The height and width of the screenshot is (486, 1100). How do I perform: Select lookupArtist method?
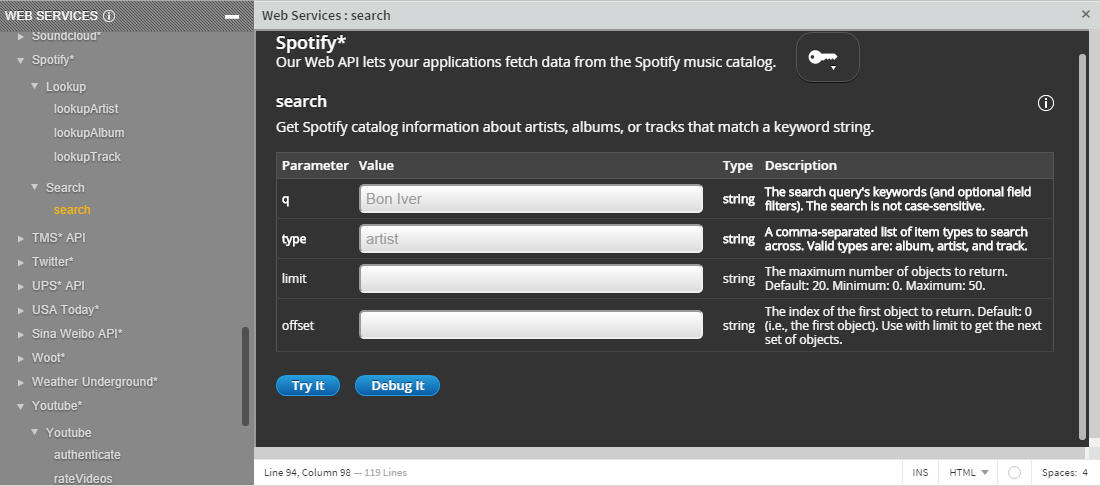click(x=86, y=109)
